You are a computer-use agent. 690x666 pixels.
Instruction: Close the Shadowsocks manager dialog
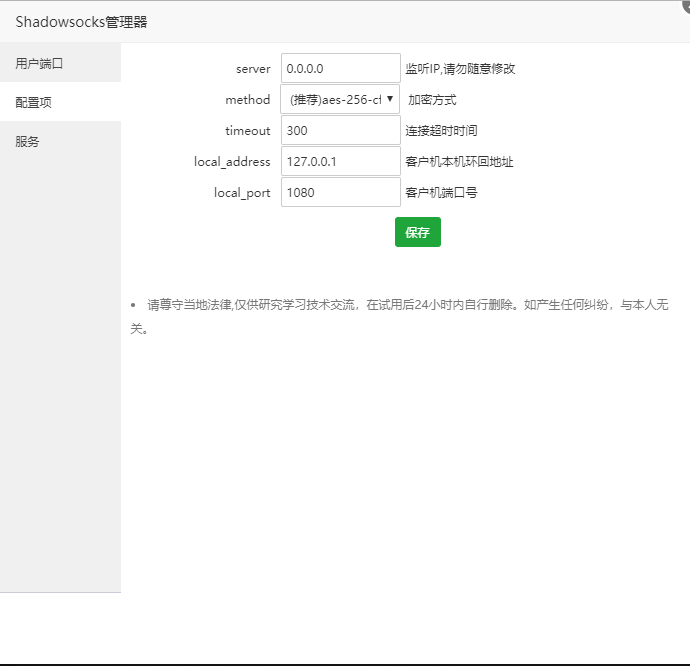(686, 5)
